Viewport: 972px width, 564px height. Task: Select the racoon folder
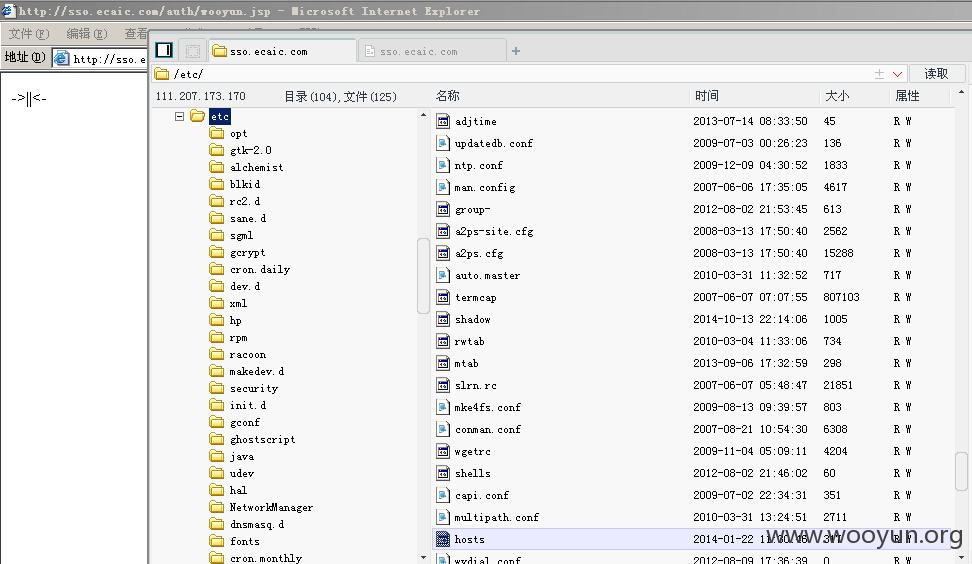247,355
